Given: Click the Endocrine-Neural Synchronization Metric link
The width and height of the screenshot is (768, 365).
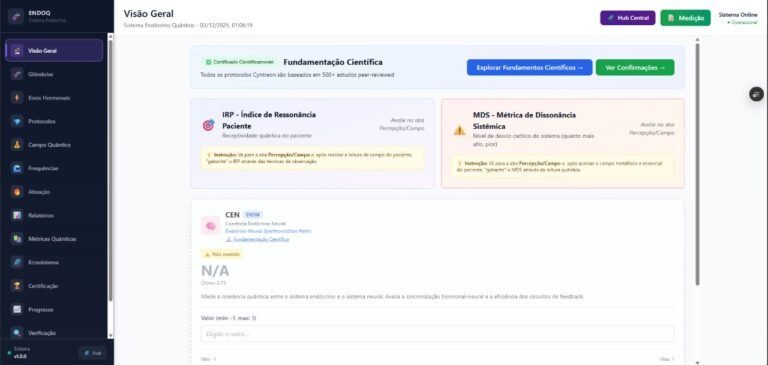Looking at the screenshot, I should (268, 231).
